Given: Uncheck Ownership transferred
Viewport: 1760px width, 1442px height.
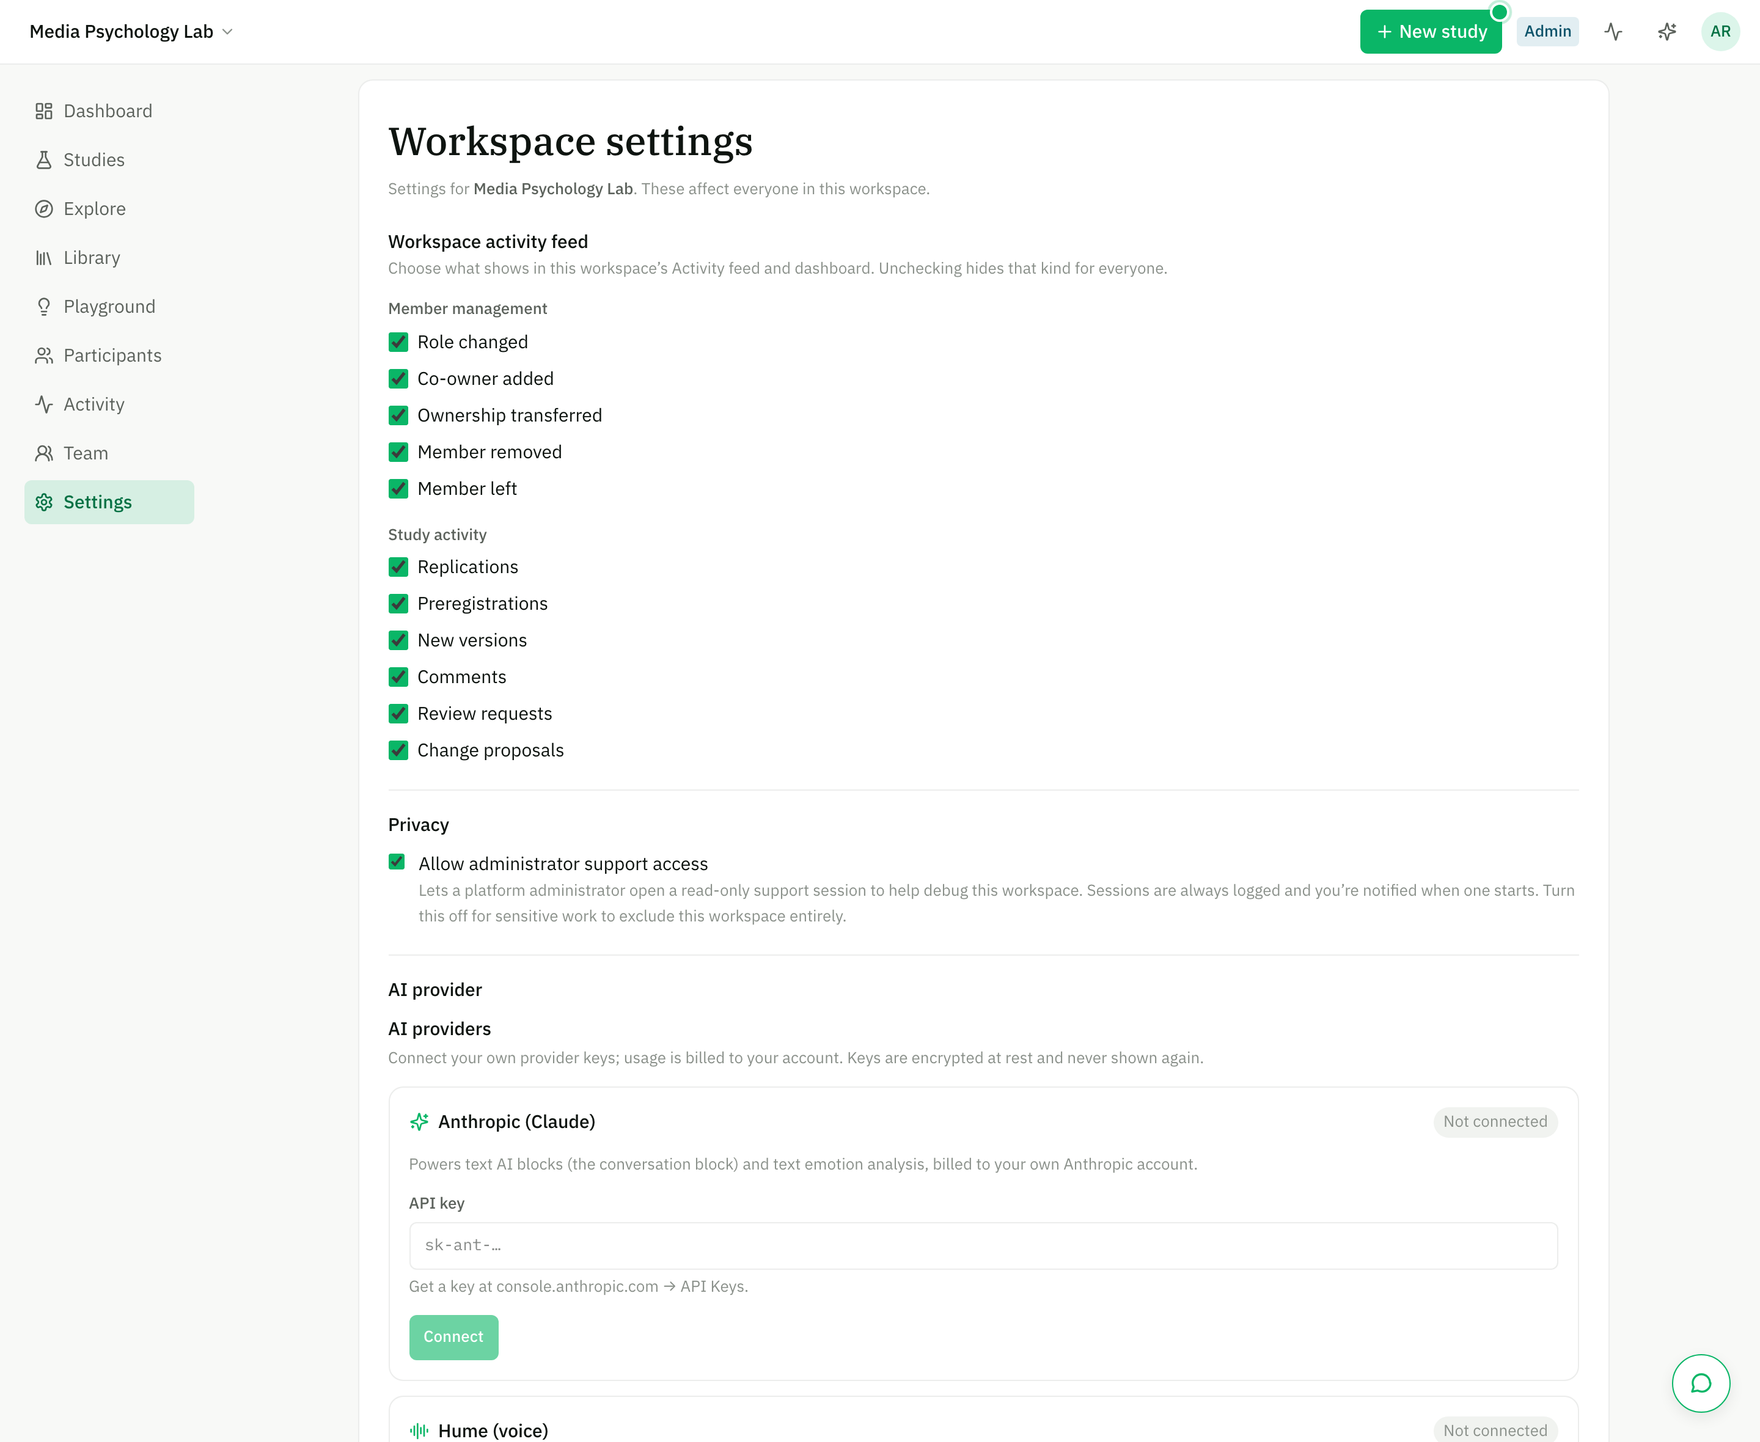Looking at the screenshot, I should 398,415.
